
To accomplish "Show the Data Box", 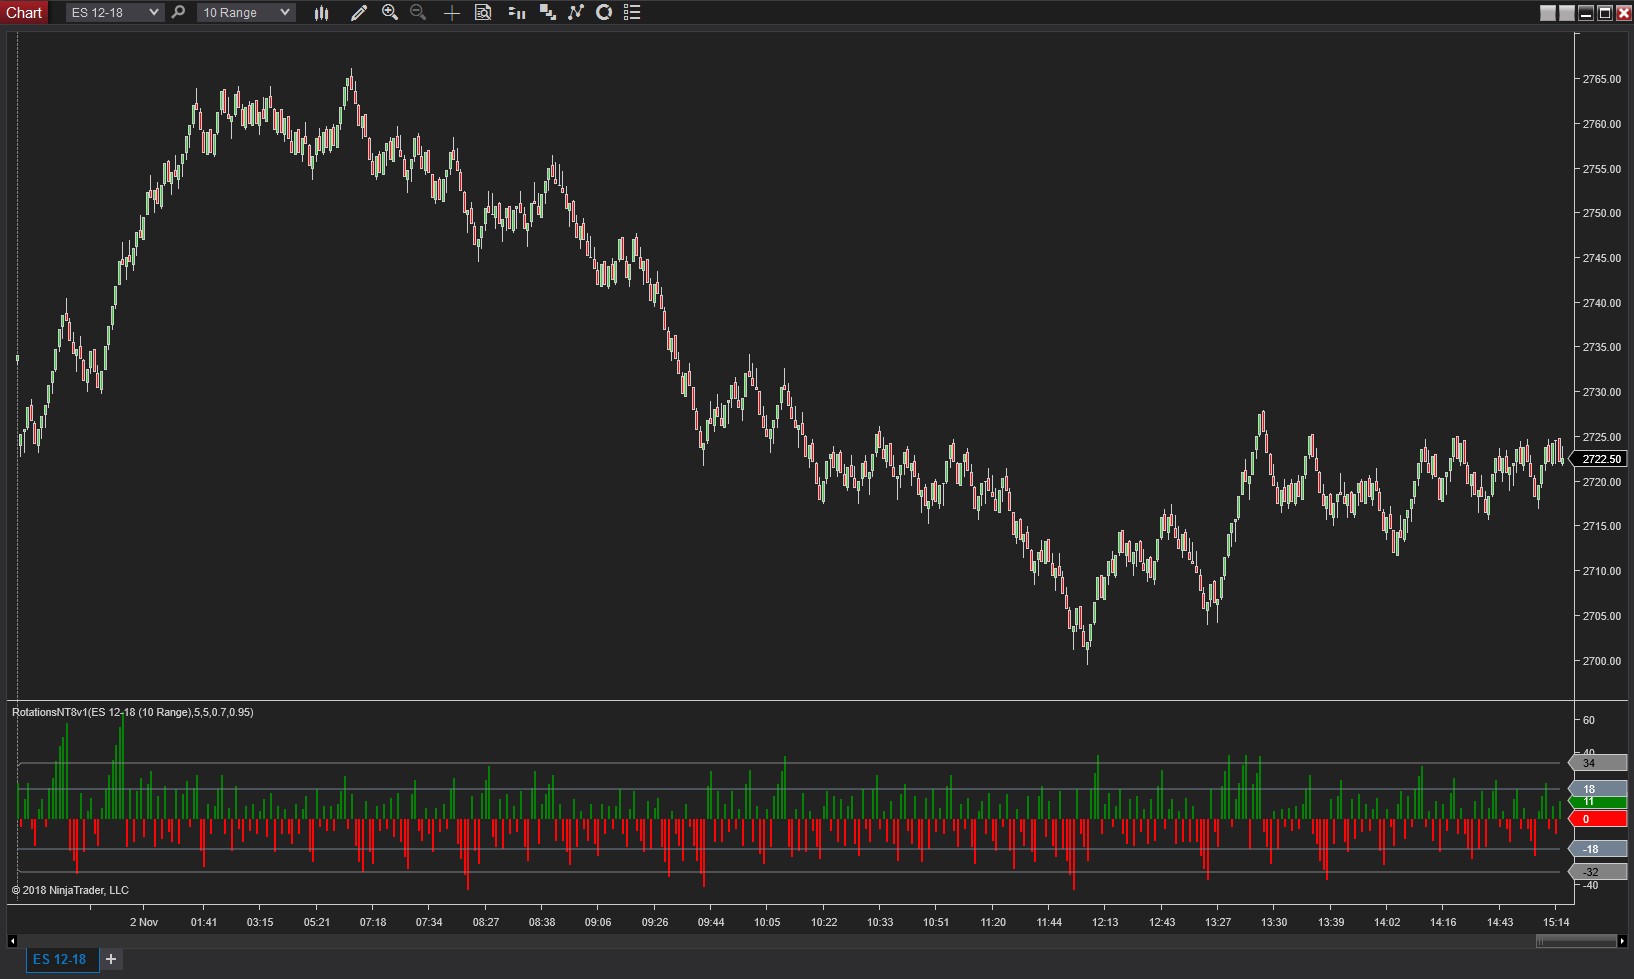I will (483, 12).
